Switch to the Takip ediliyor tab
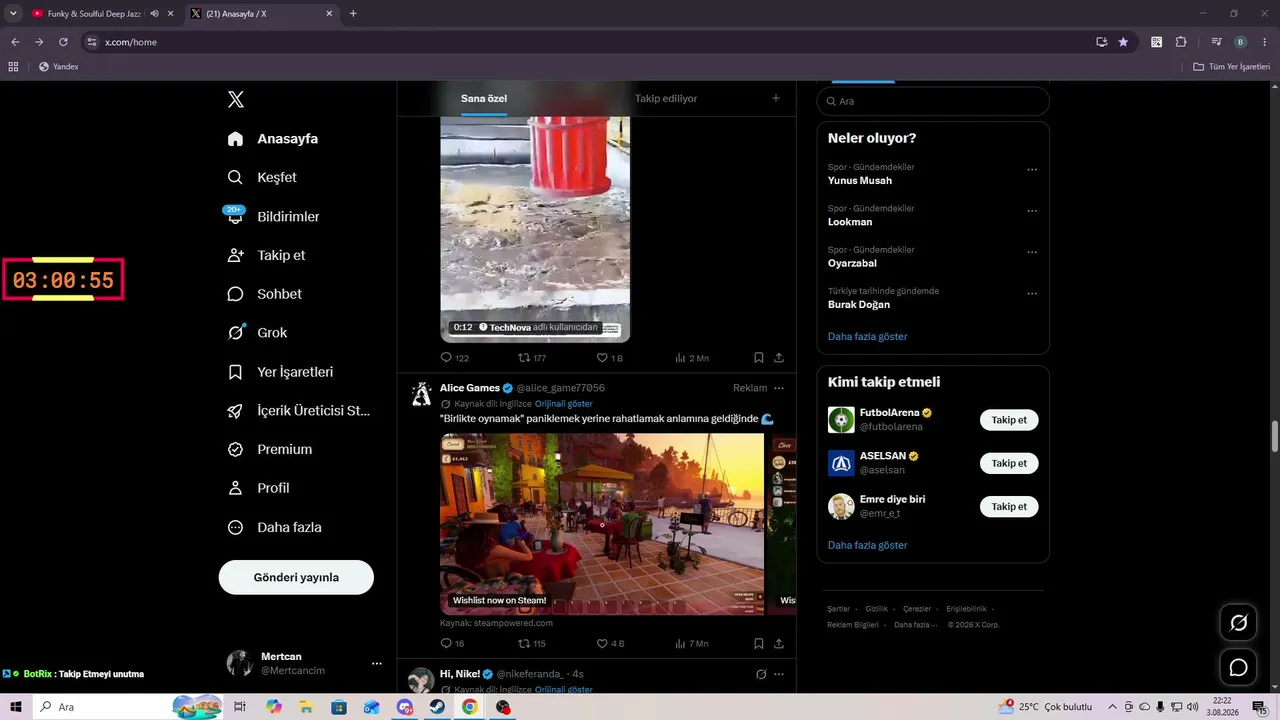Image resolution: width=1280 pixels, height=720 pixels. tap(666, 98)
